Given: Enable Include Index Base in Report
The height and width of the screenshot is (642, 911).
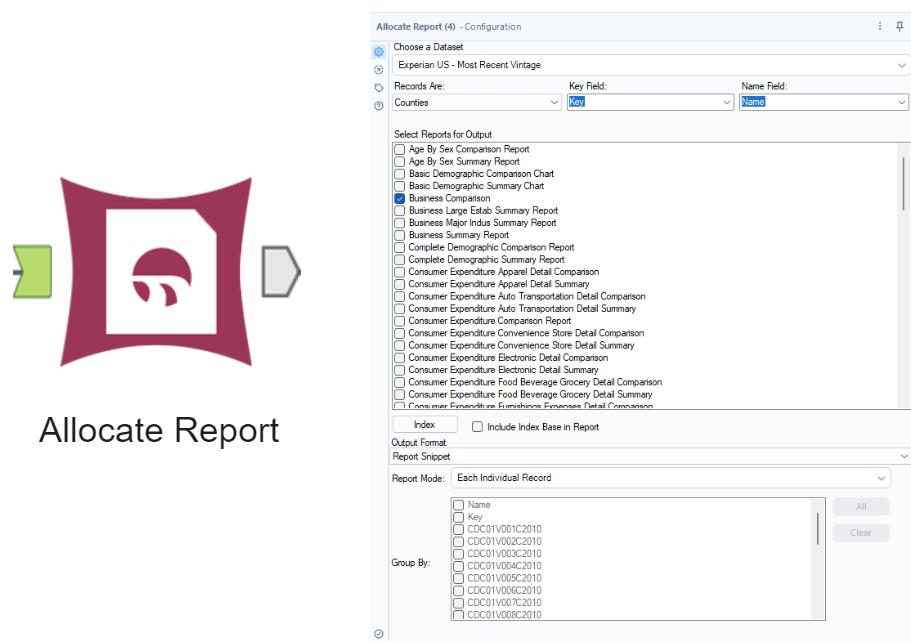Looking at the screenshot, I should tap(478, 426).
